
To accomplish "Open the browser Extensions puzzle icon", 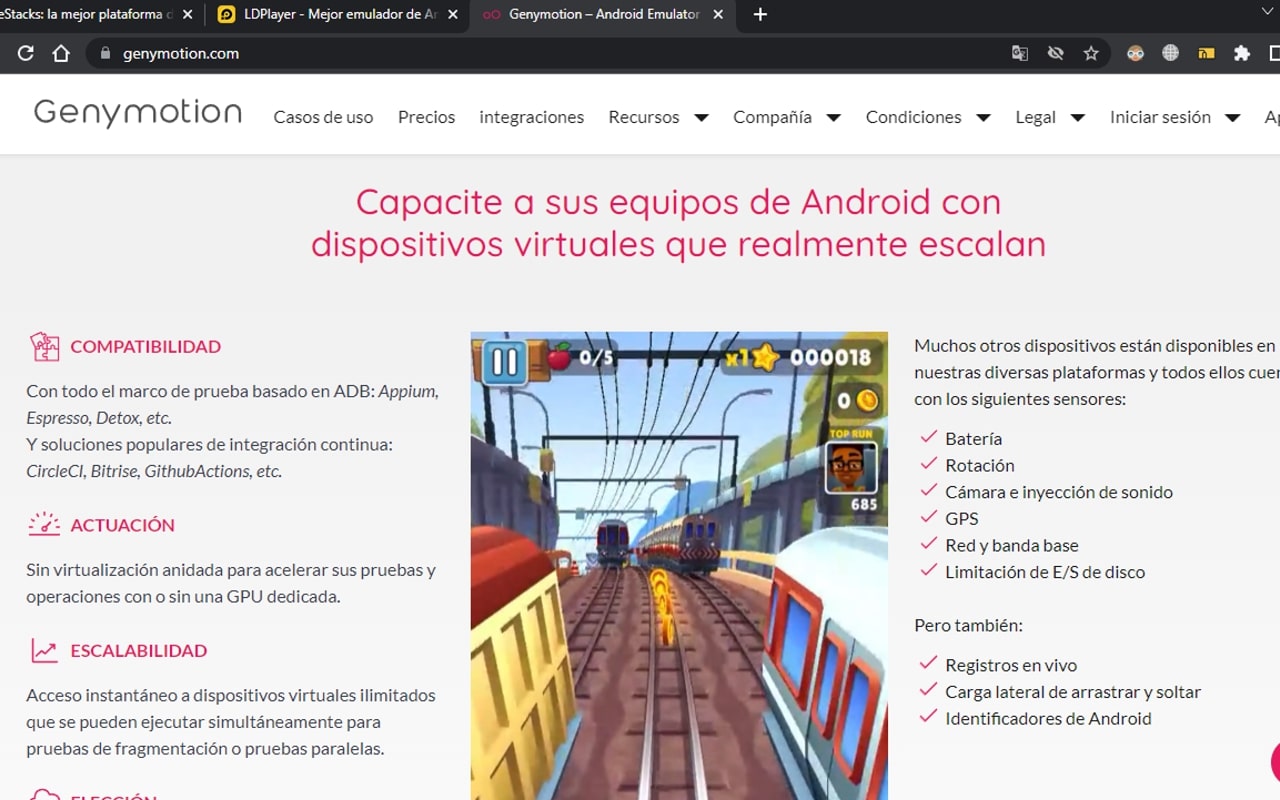I will (x=1240, y=53).
